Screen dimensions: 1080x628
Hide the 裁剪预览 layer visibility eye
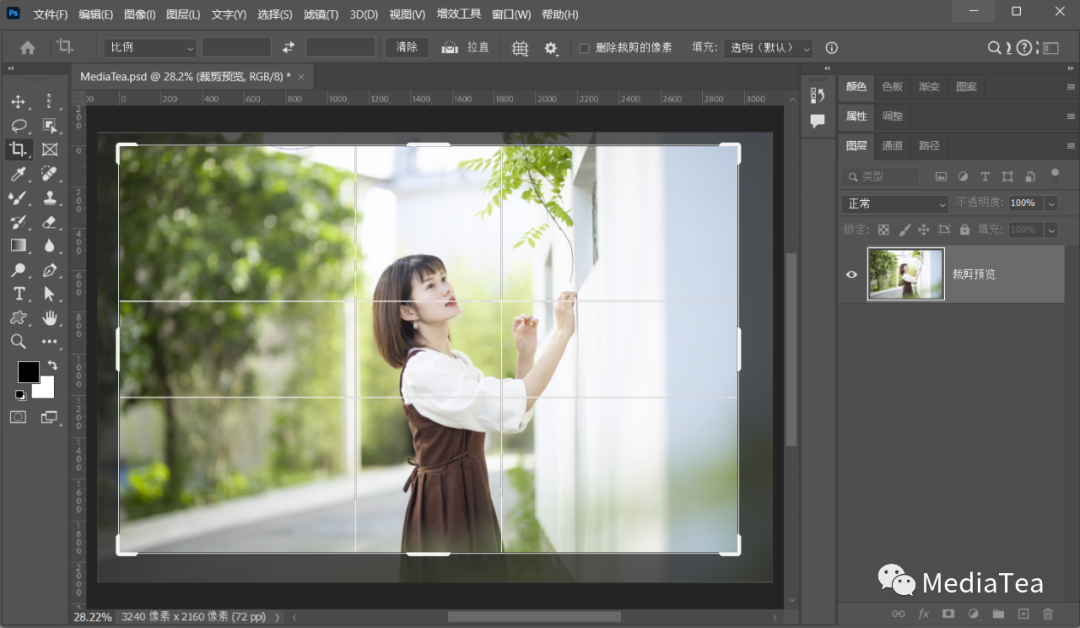[852, 274]
